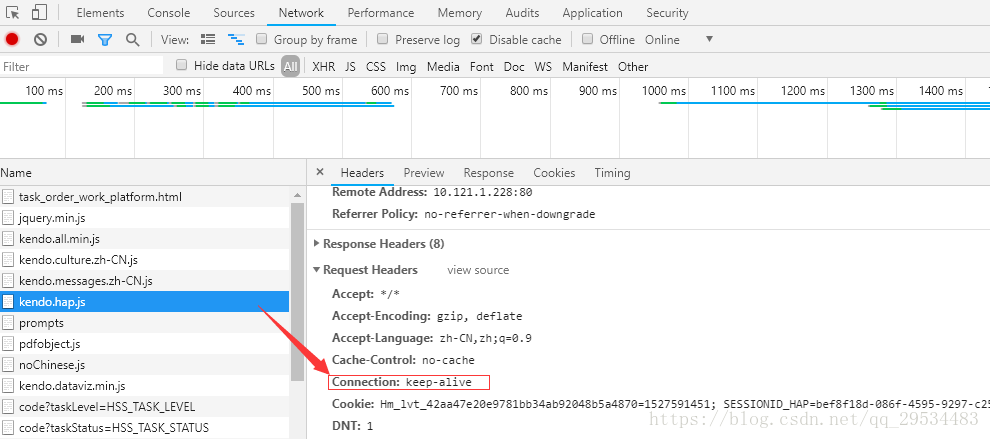
Task: Filter requests by Other
Action: click(633, 66)
